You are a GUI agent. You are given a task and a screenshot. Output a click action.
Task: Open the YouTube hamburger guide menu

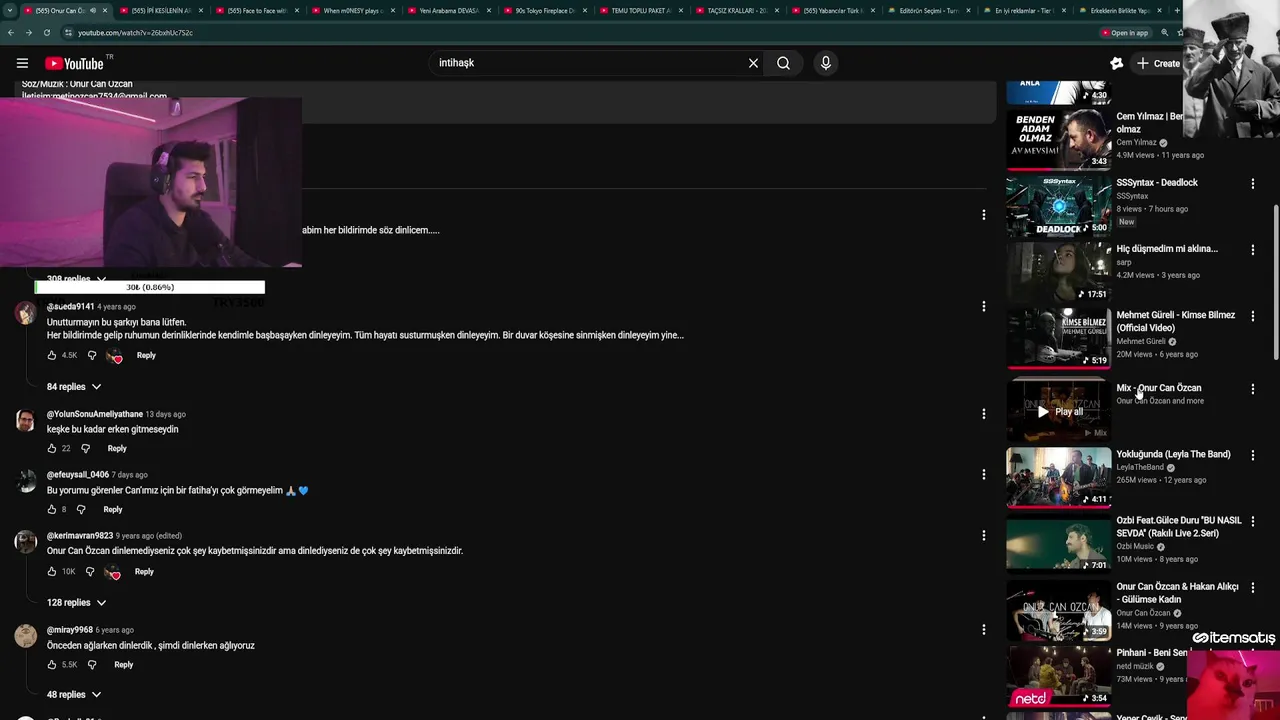(x=22, y=63)
